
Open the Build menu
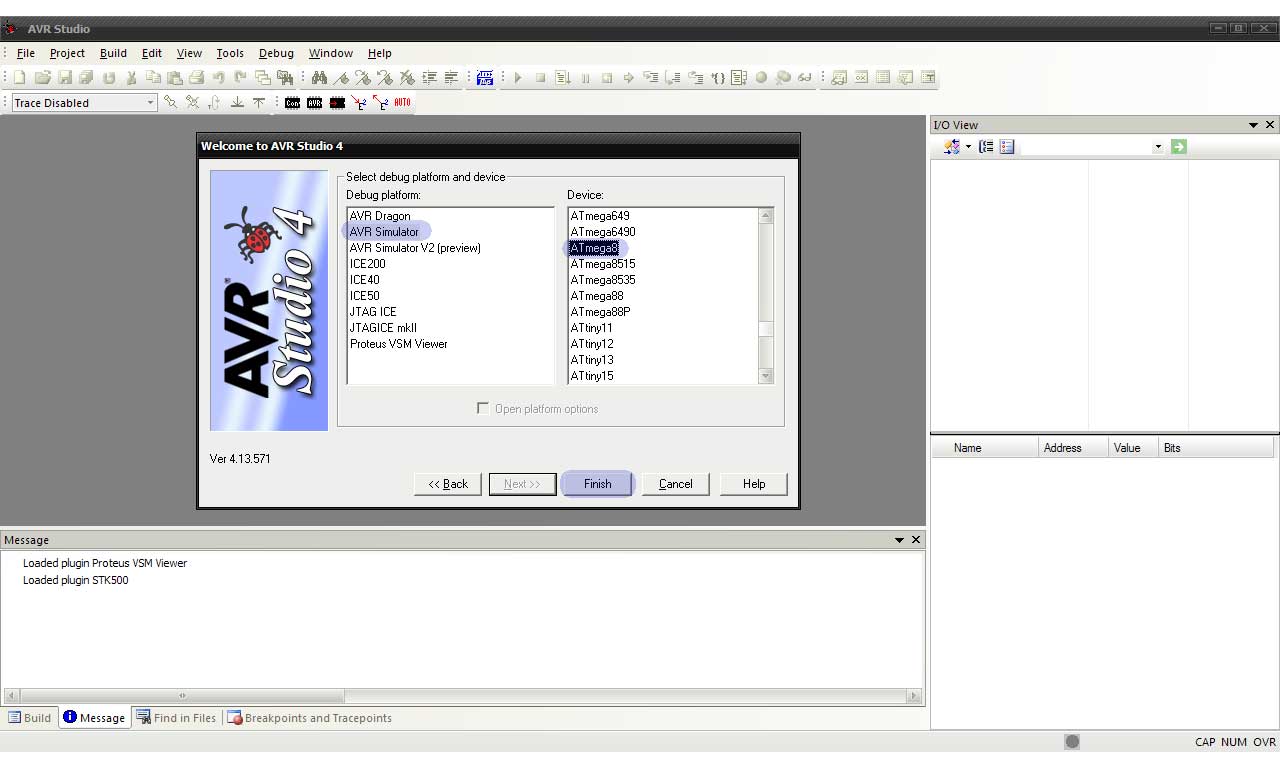coord(113,53)
